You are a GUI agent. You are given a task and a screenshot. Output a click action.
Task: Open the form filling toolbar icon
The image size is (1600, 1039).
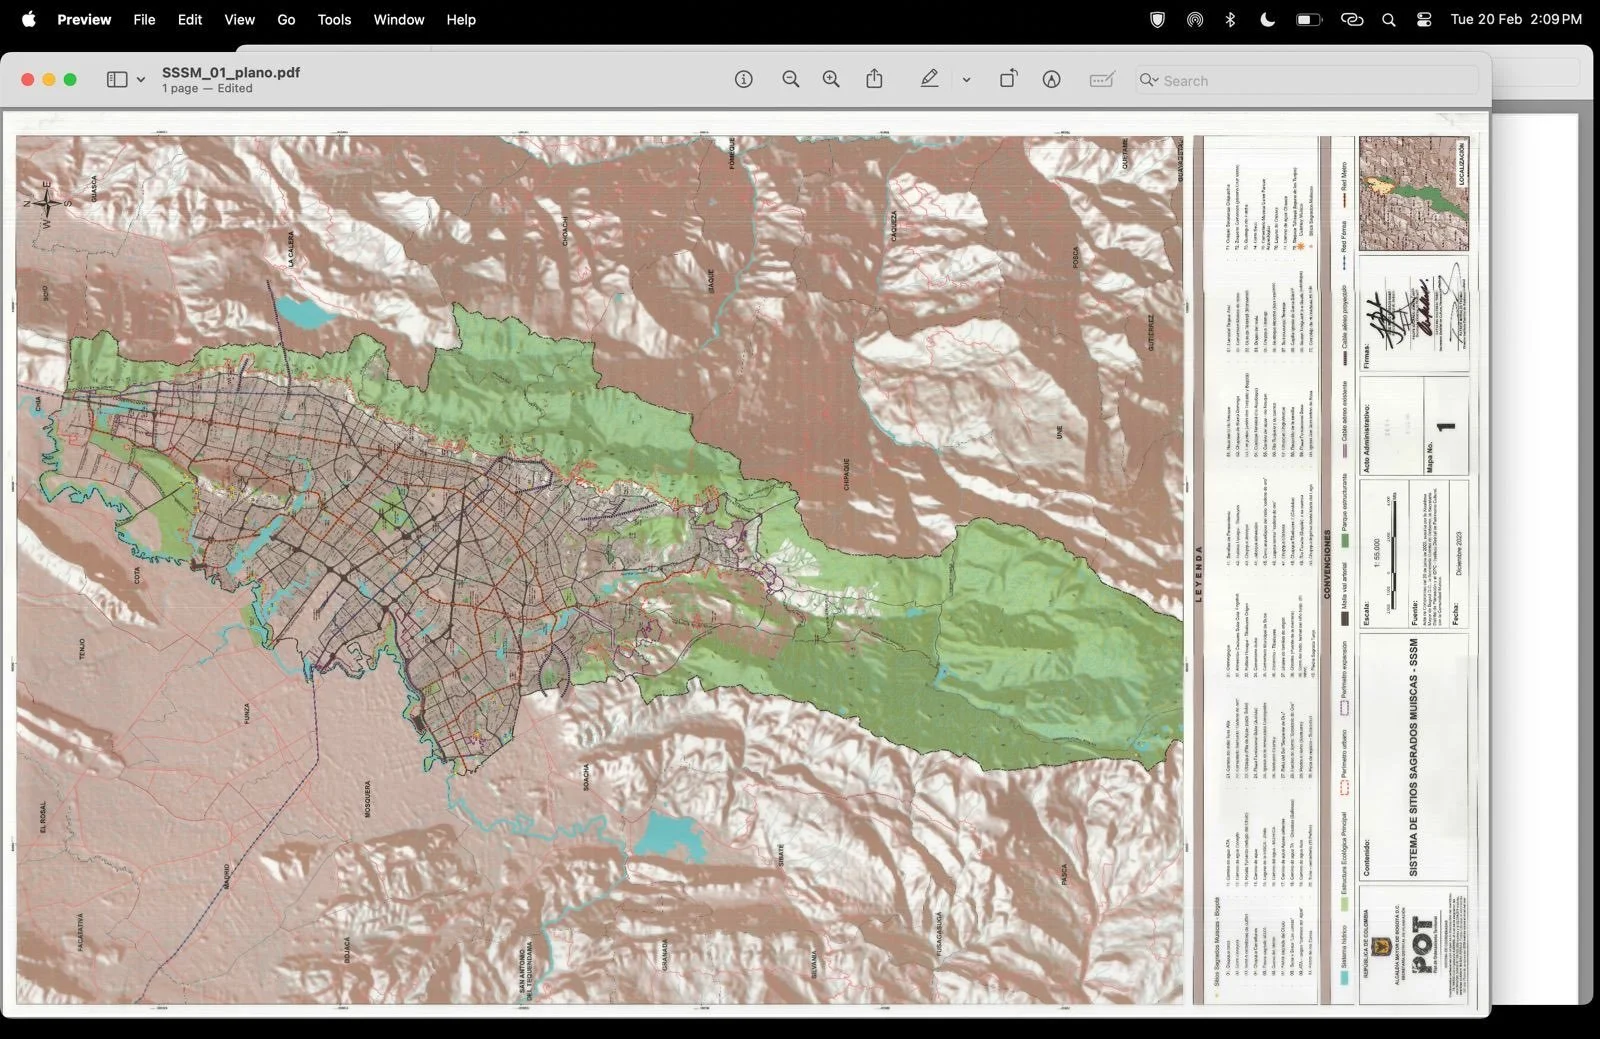click(1102, 79)
